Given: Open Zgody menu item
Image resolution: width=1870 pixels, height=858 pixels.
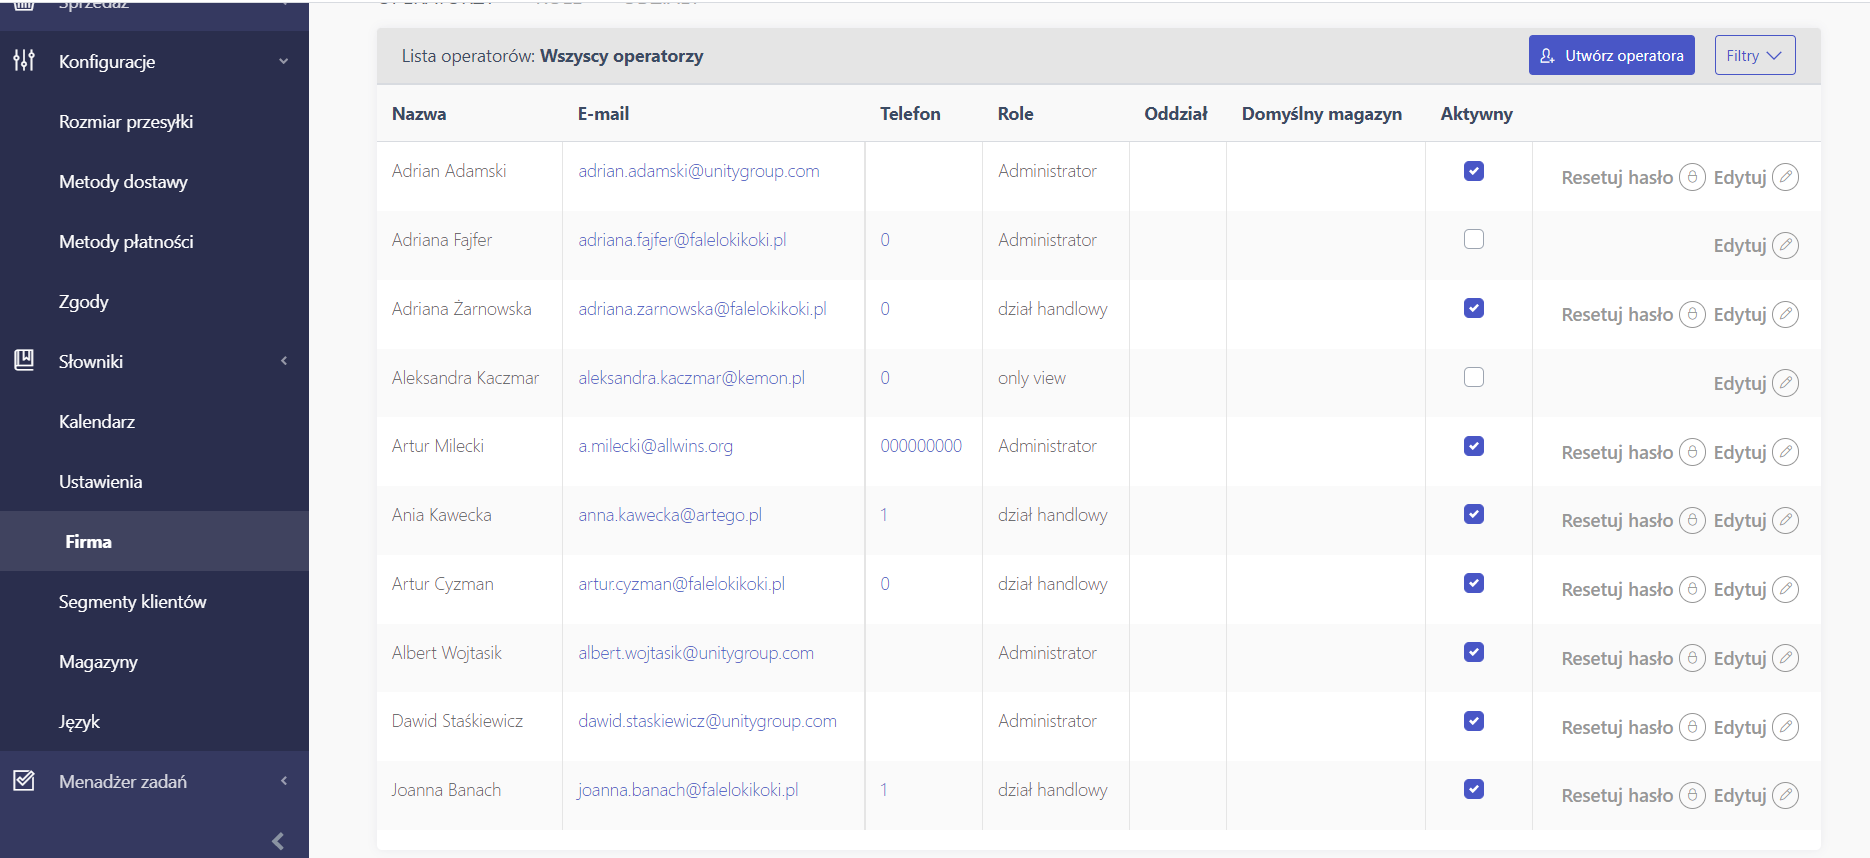Looking at the screenshot, I should pyautogui.click(x=84, y=301).
